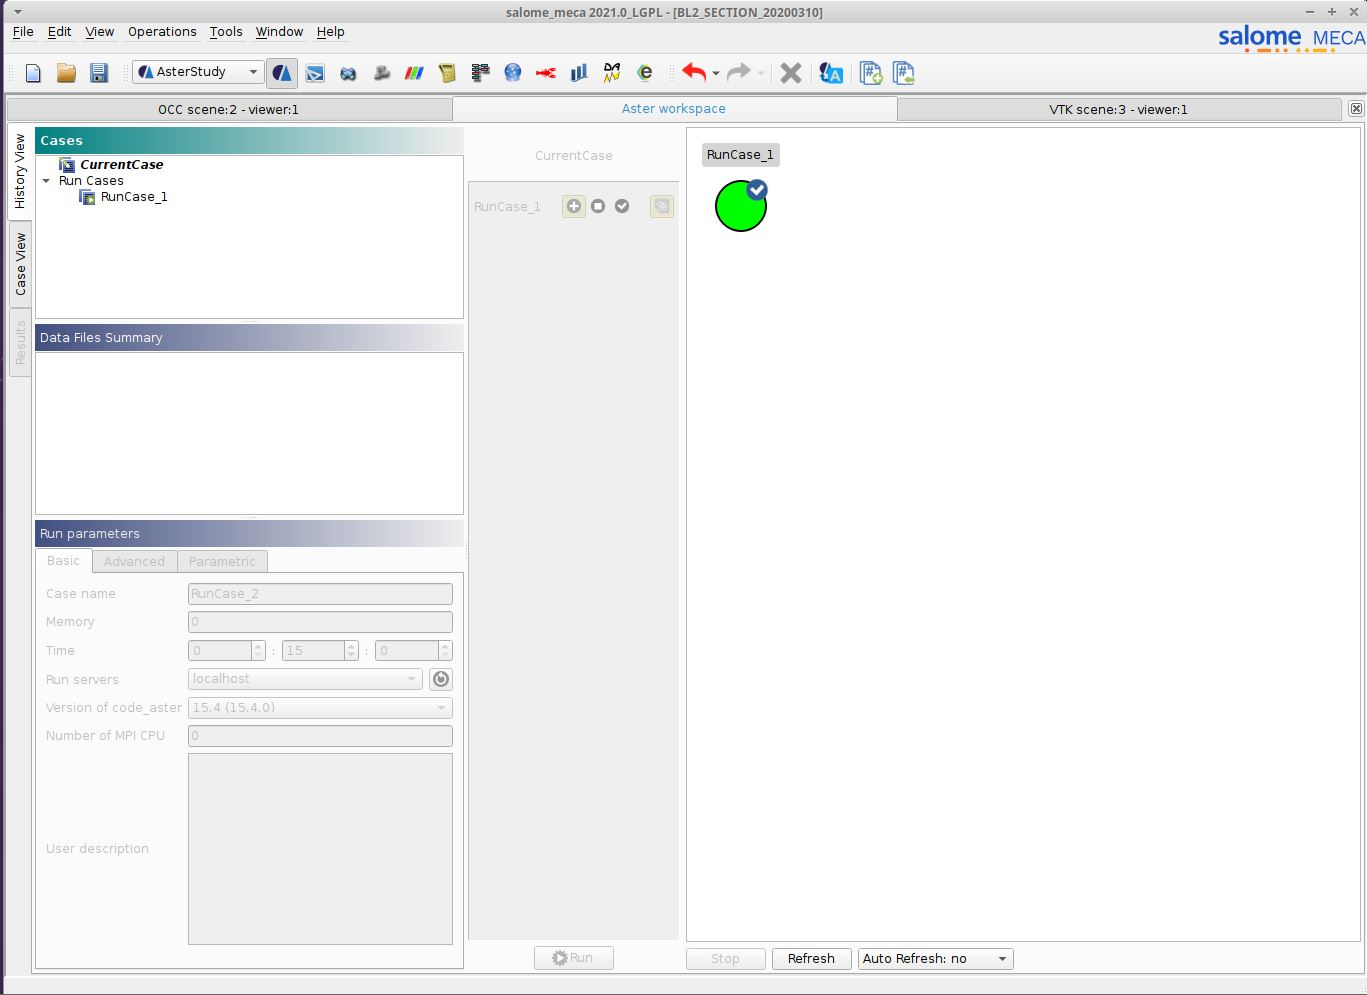The image size is (1367, 995).
Task: Select the Case View side tab
Action: [x=20, y=264]
